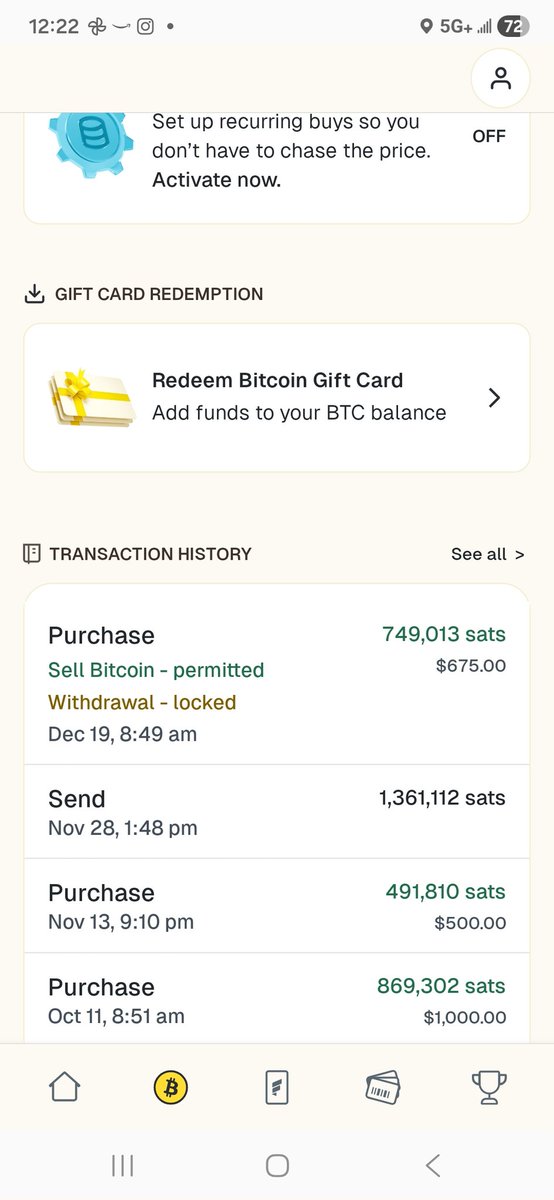554x1200 pixels.
Task: Open the profile account icon
Action: click(501, 78)
